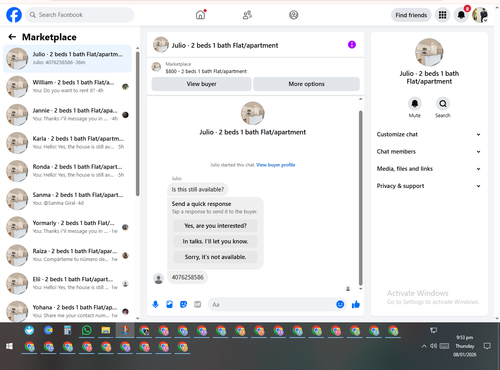Click the back arrow beside Marketplace
This screenshot has width=500, height=370.
click(12, 37)
